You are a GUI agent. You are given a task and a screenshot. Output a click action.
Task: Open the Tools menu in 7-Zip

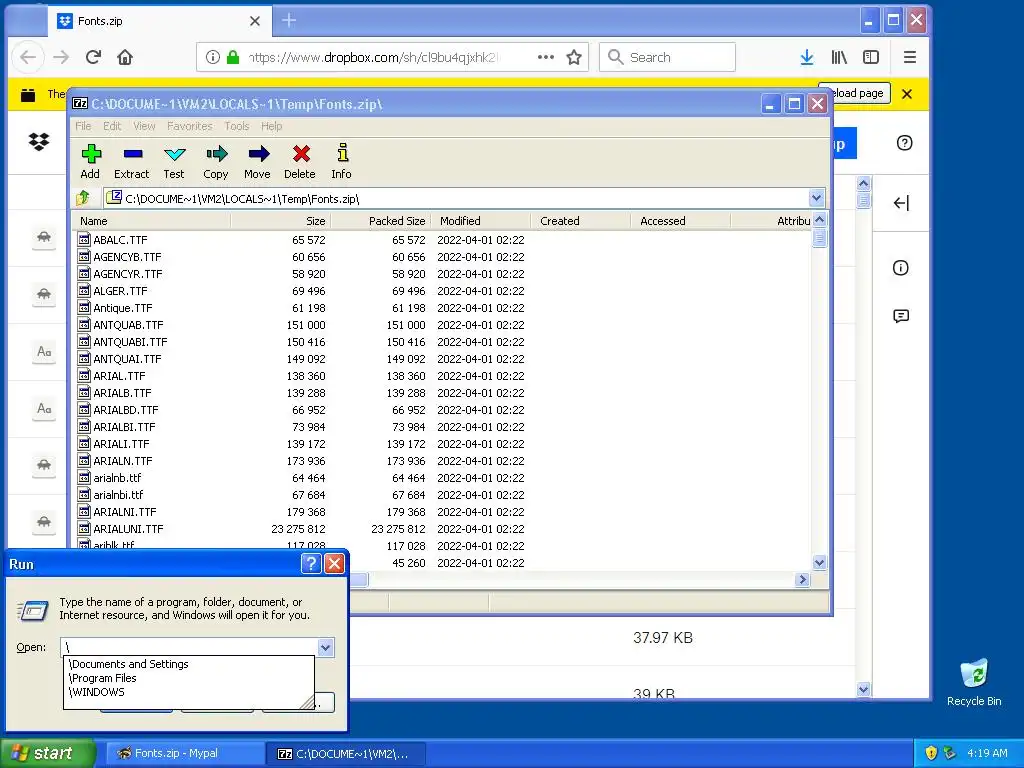(236, 126)
